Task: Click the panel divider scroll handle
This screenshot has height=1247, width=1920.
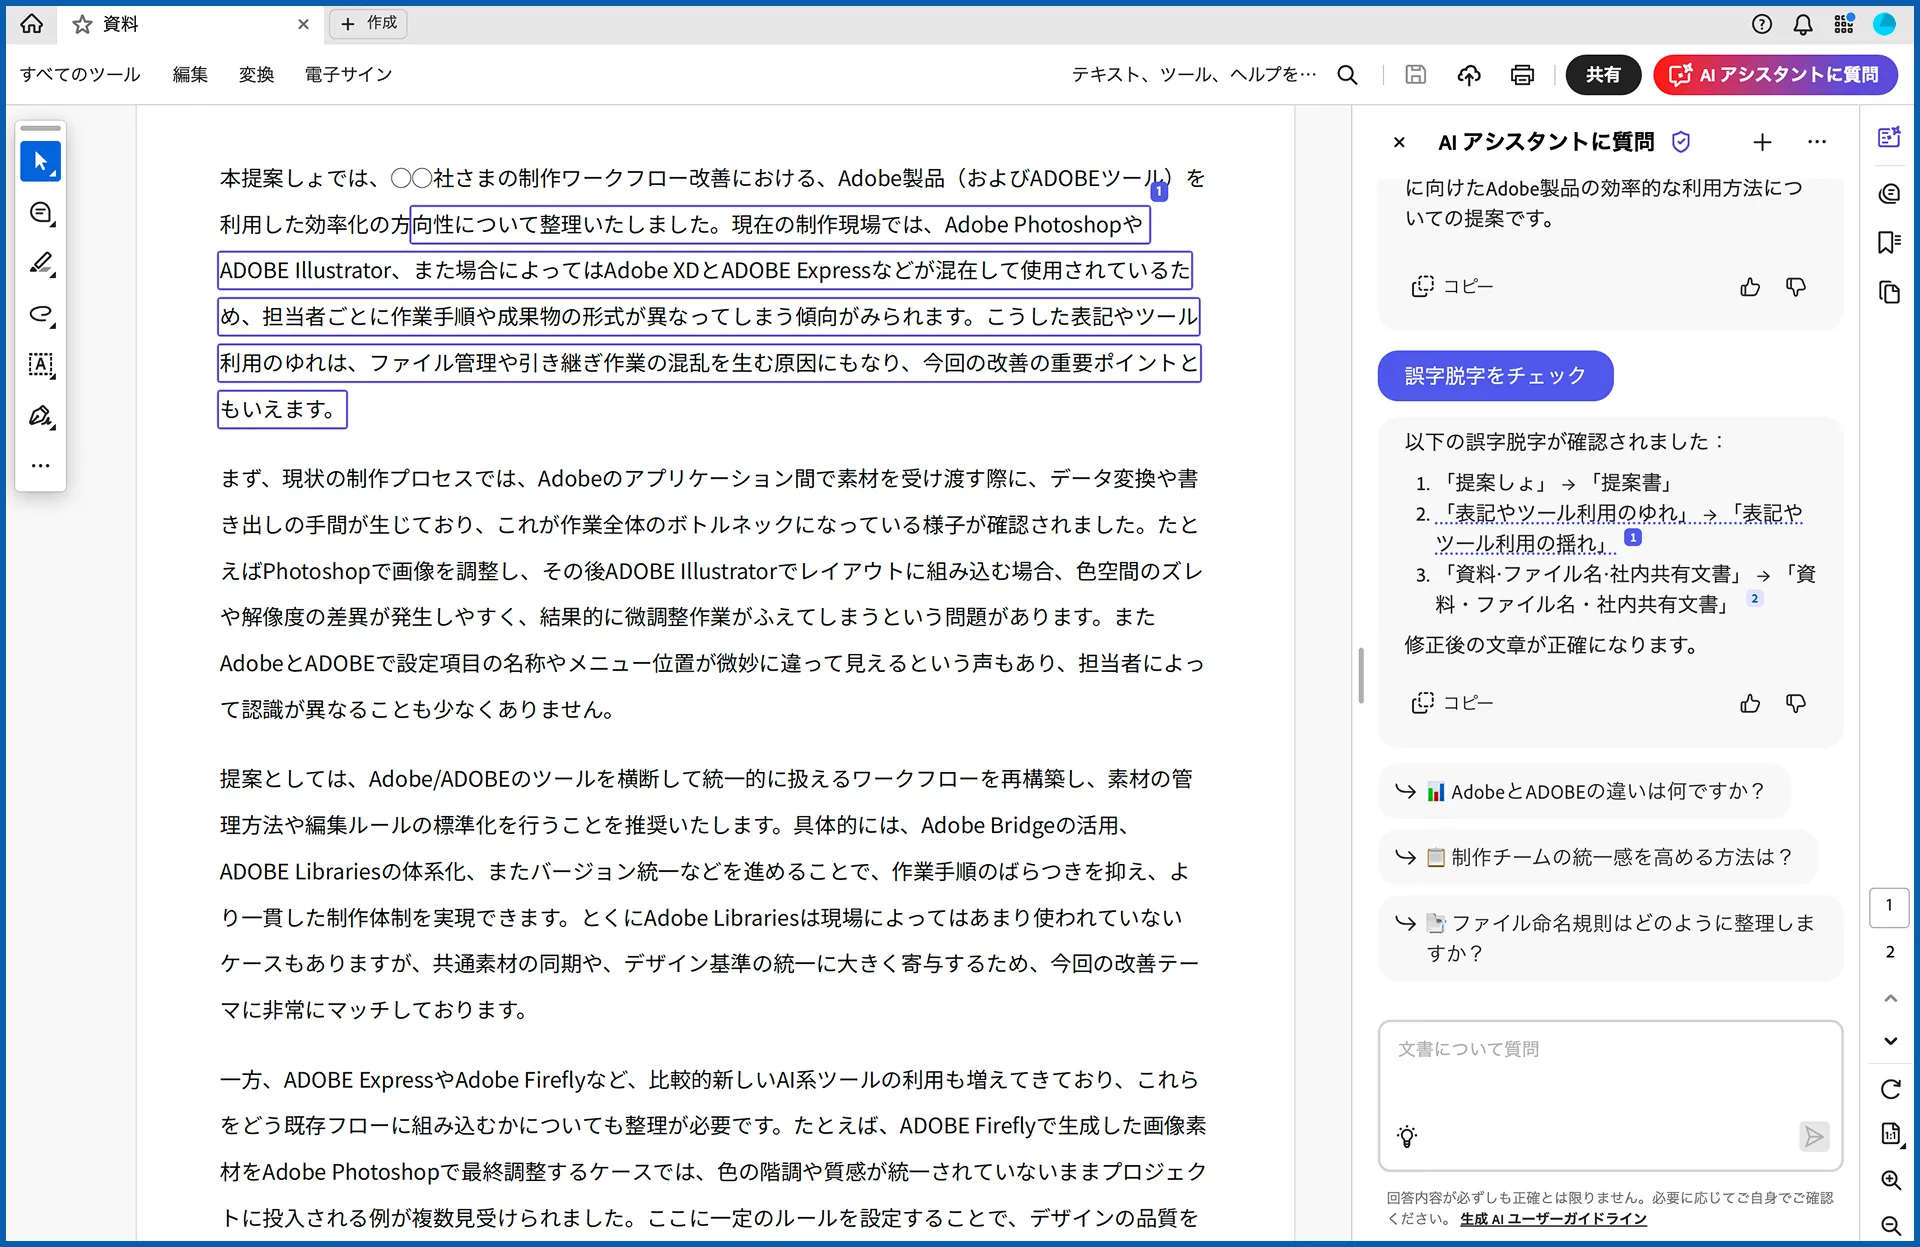Action: click(1361, 675)
